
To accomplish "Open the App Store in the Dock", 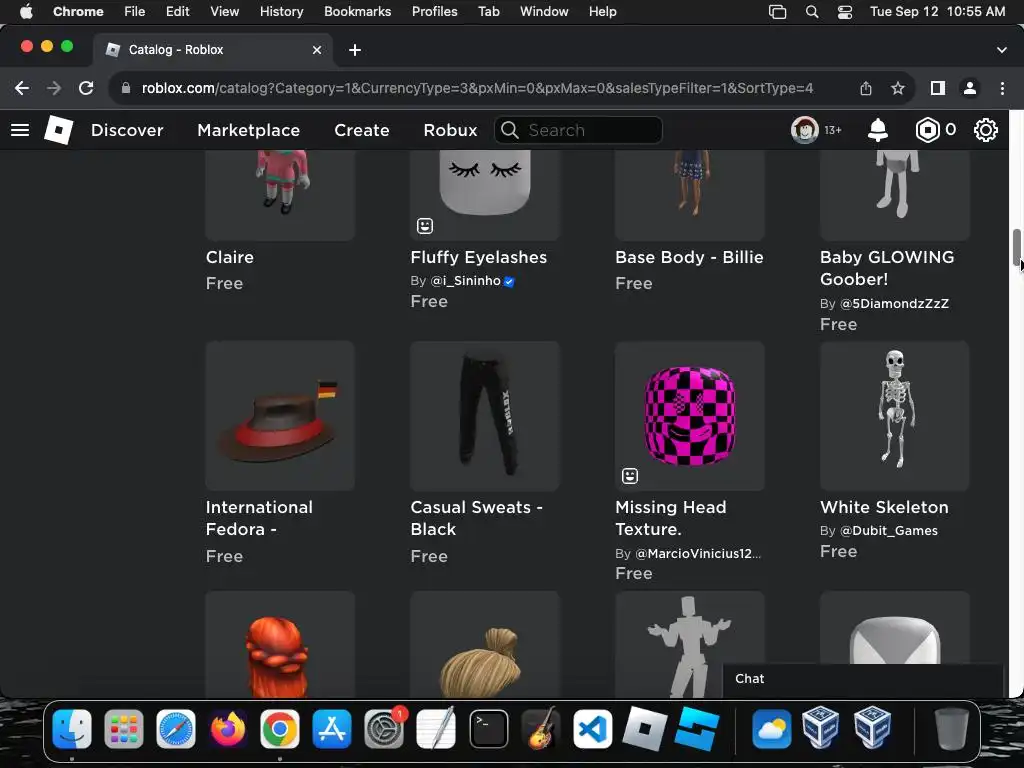I will click(x=332, y=729).
